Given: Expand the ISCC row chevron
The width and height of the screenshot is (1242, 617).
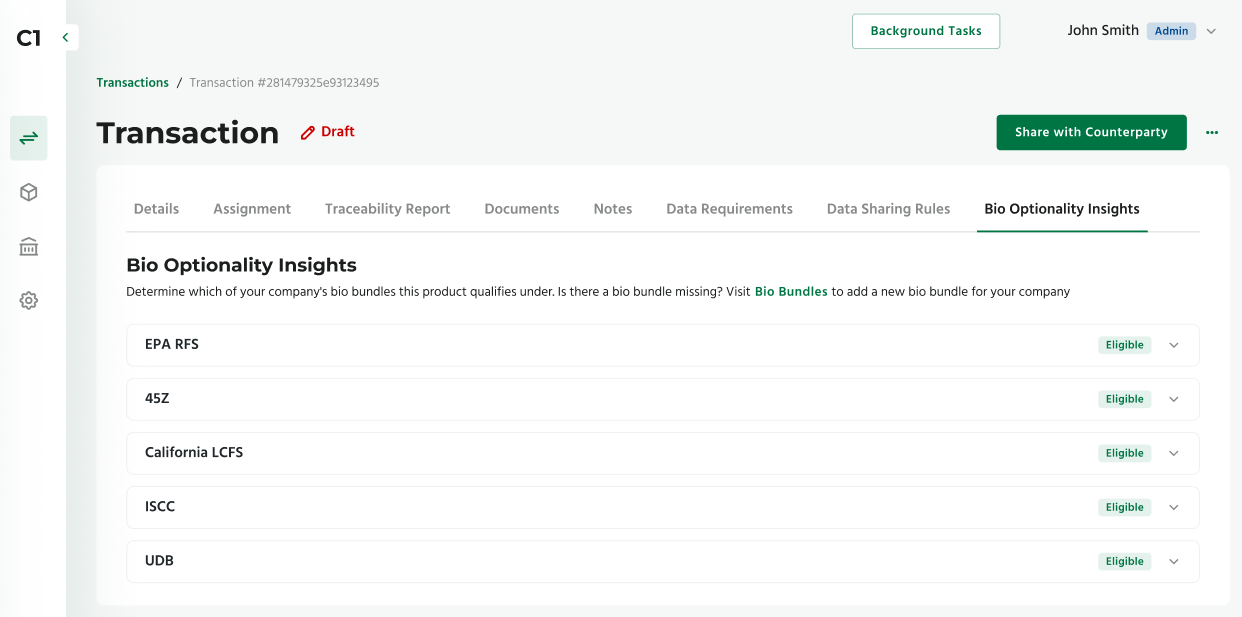Looking at the screenshot, I should [1174, 507].
